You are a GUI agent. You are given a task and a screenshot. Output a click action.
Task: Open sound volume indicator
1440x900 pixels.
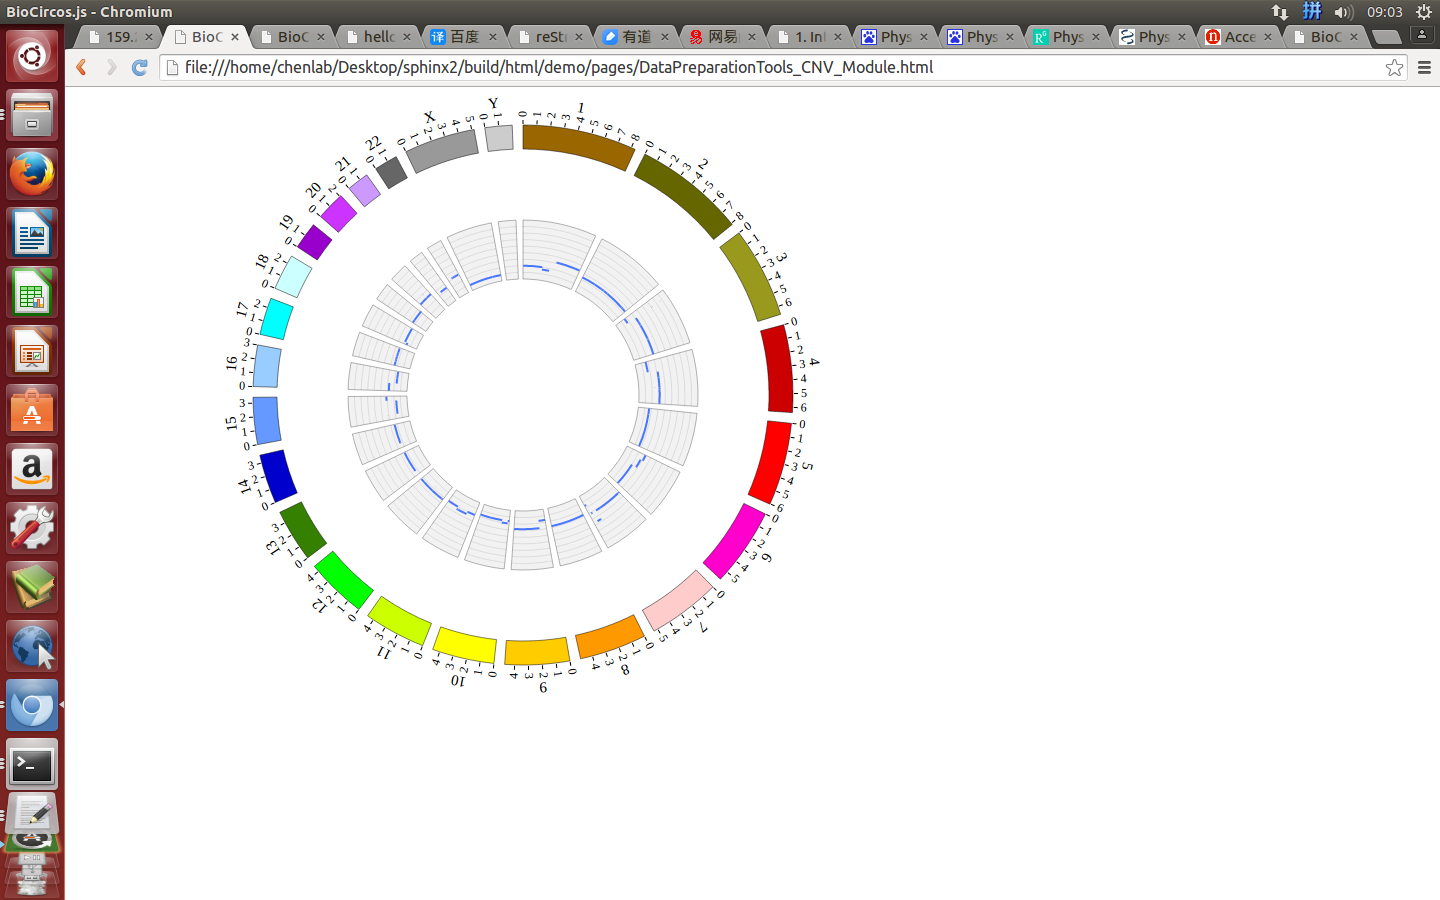(1343, 12)
